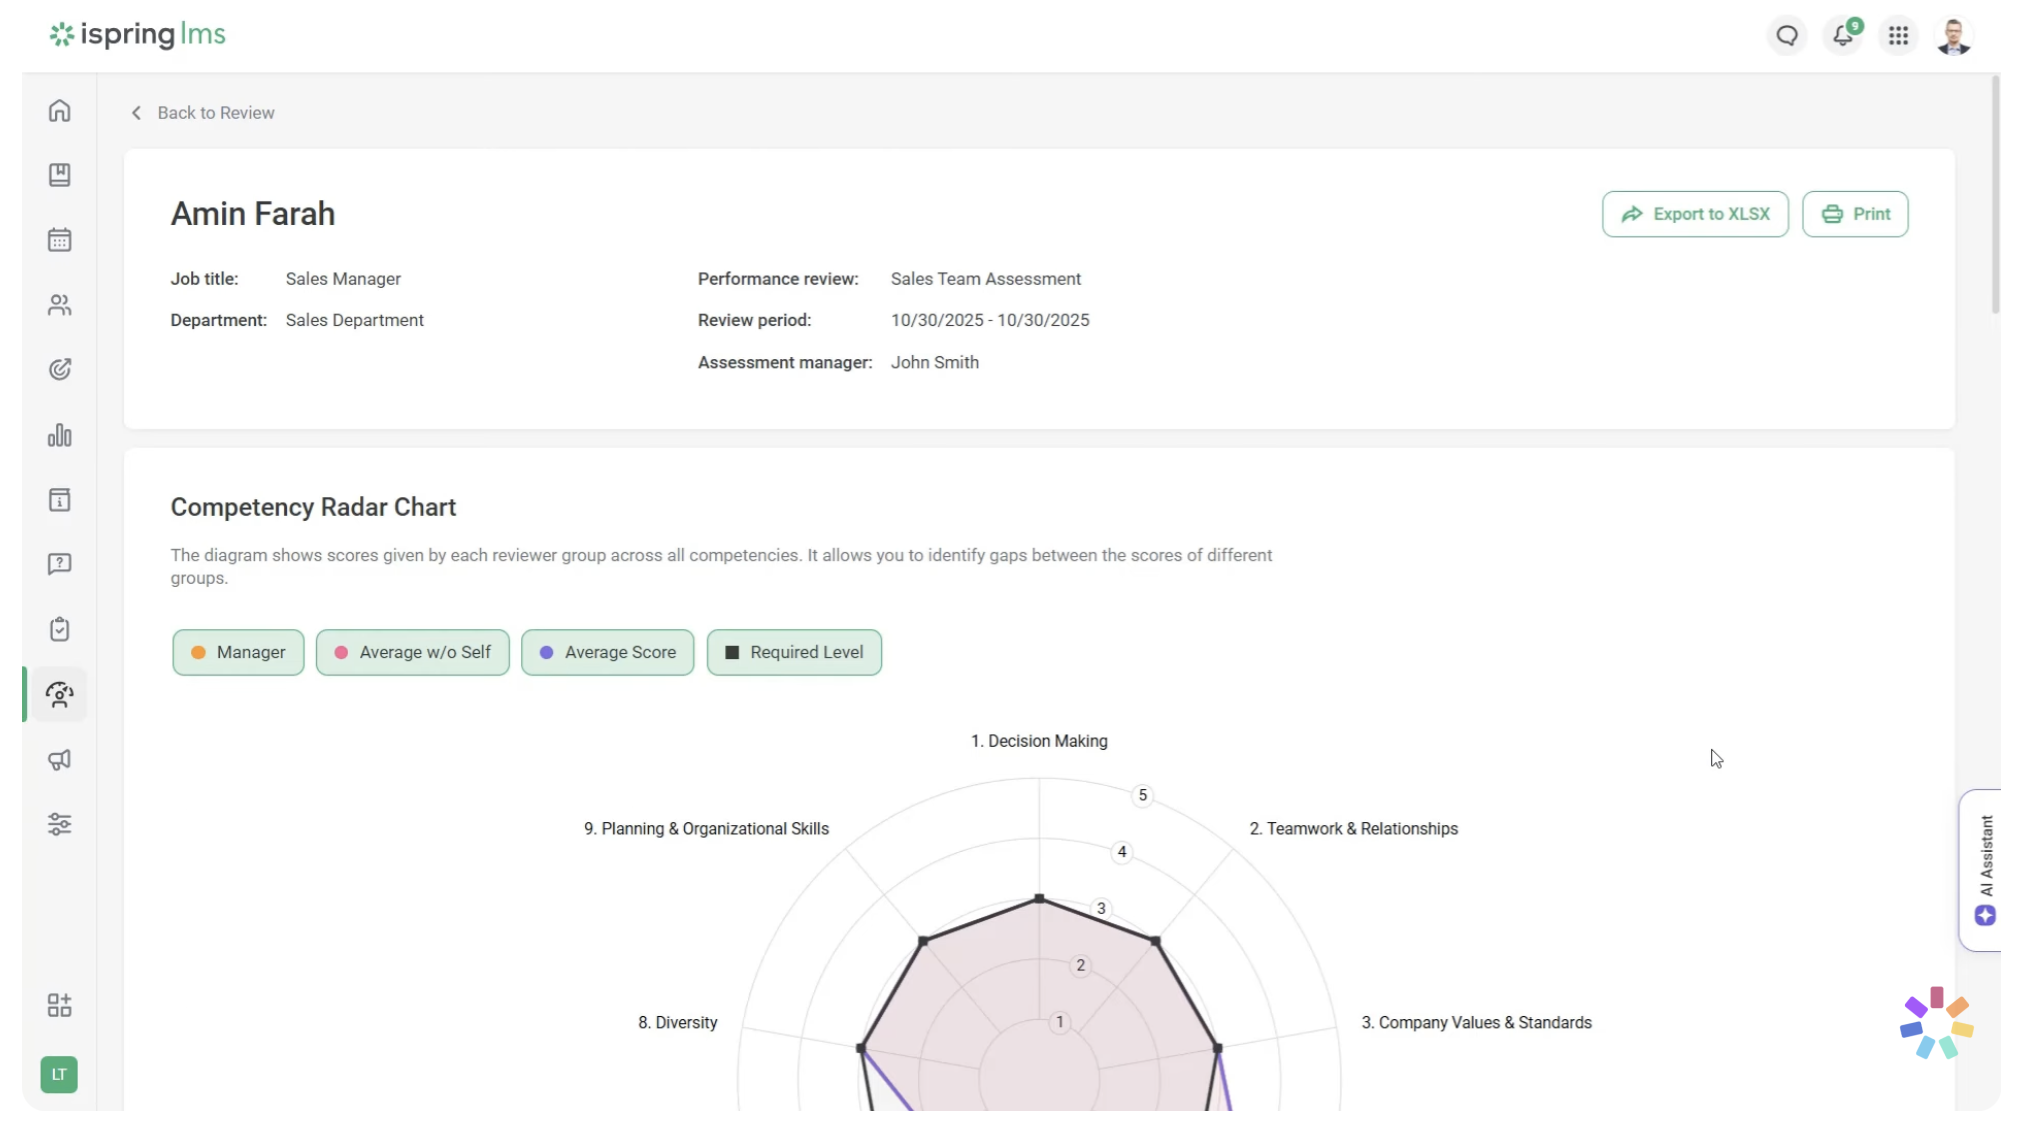Open the users icon in sidebar
2018x1130 pixels.
coord(59,305)
